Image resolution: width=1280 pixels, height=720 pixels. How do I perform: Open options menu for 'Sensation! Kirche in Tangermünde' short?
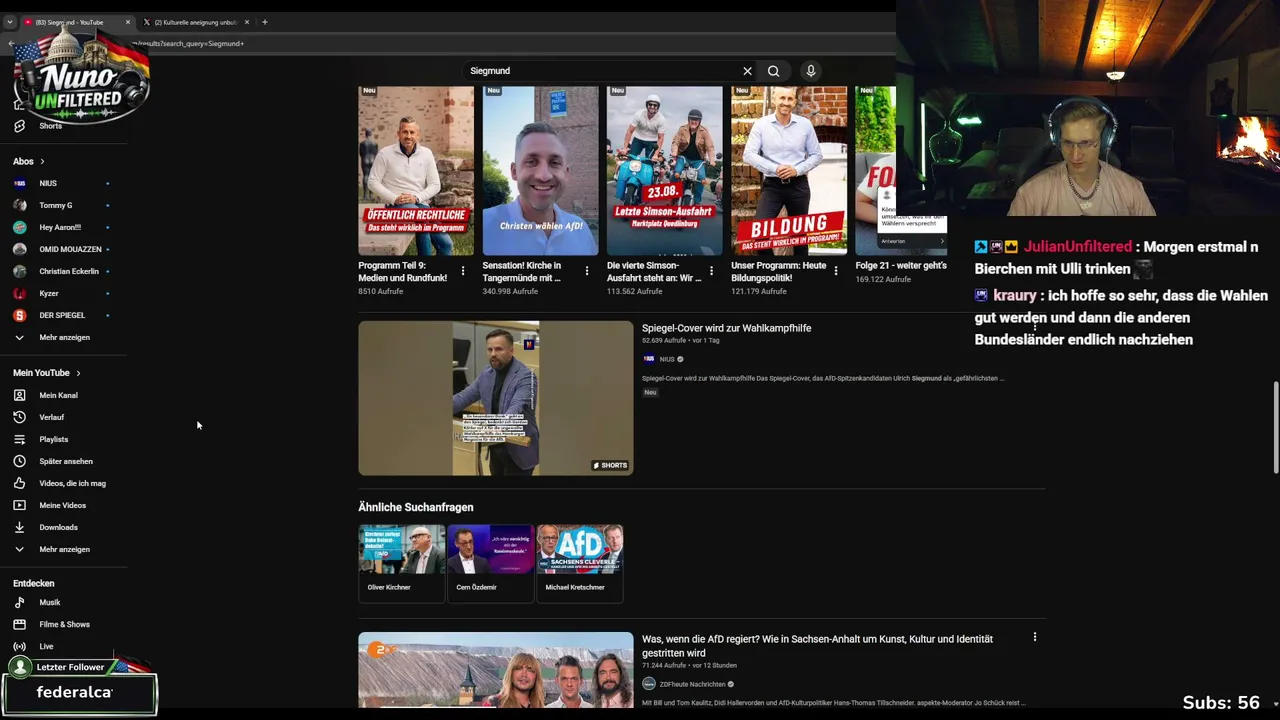(x=587, y=271)
